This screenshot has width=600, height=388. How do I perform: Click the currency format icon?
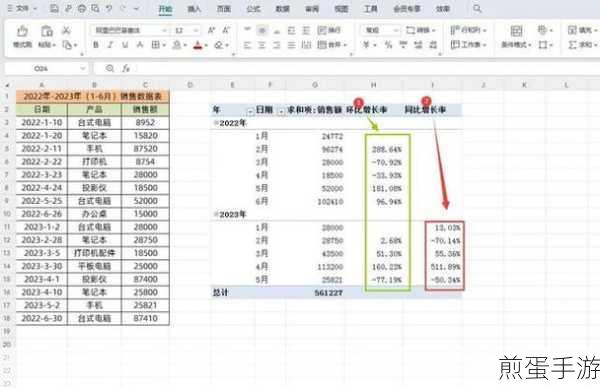pyautogui.click(x=366, y=45)
